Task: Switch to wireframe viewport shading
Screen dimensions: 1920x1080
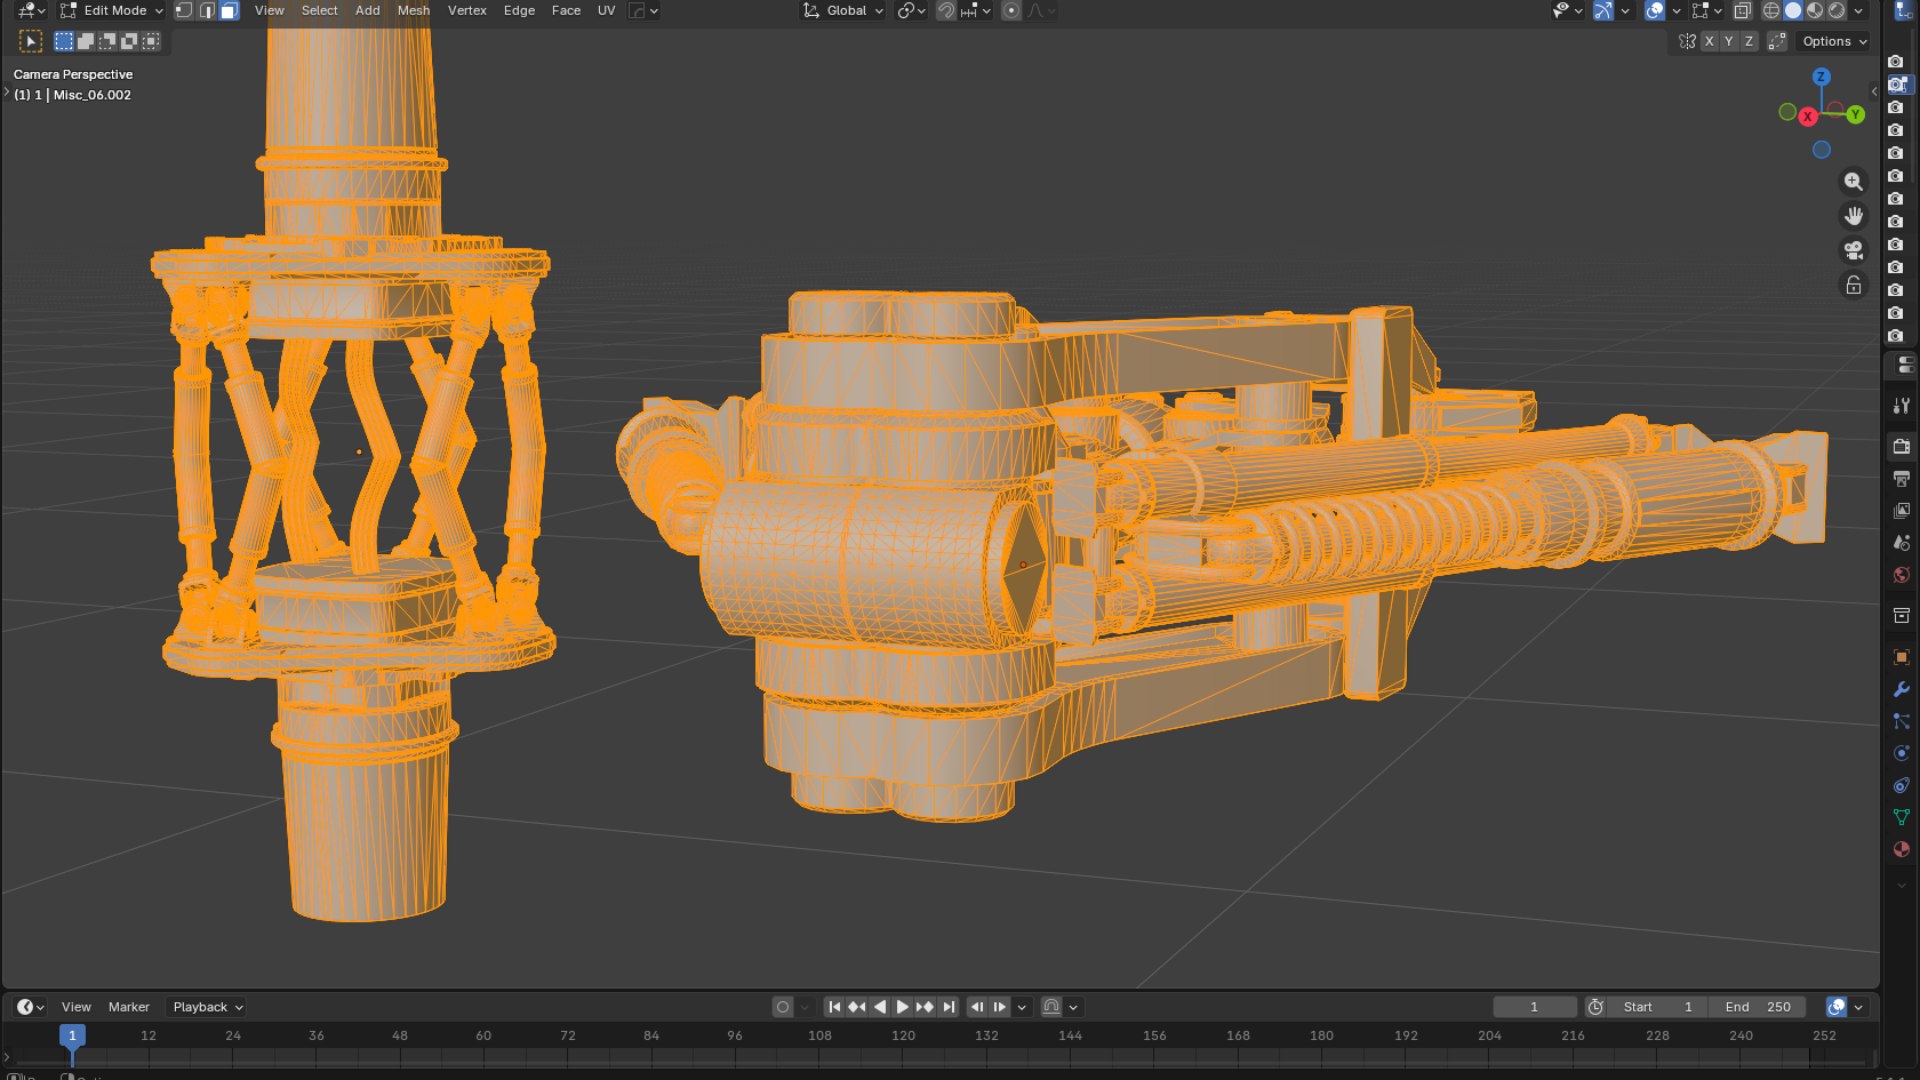Action: tap(1771, 11)
